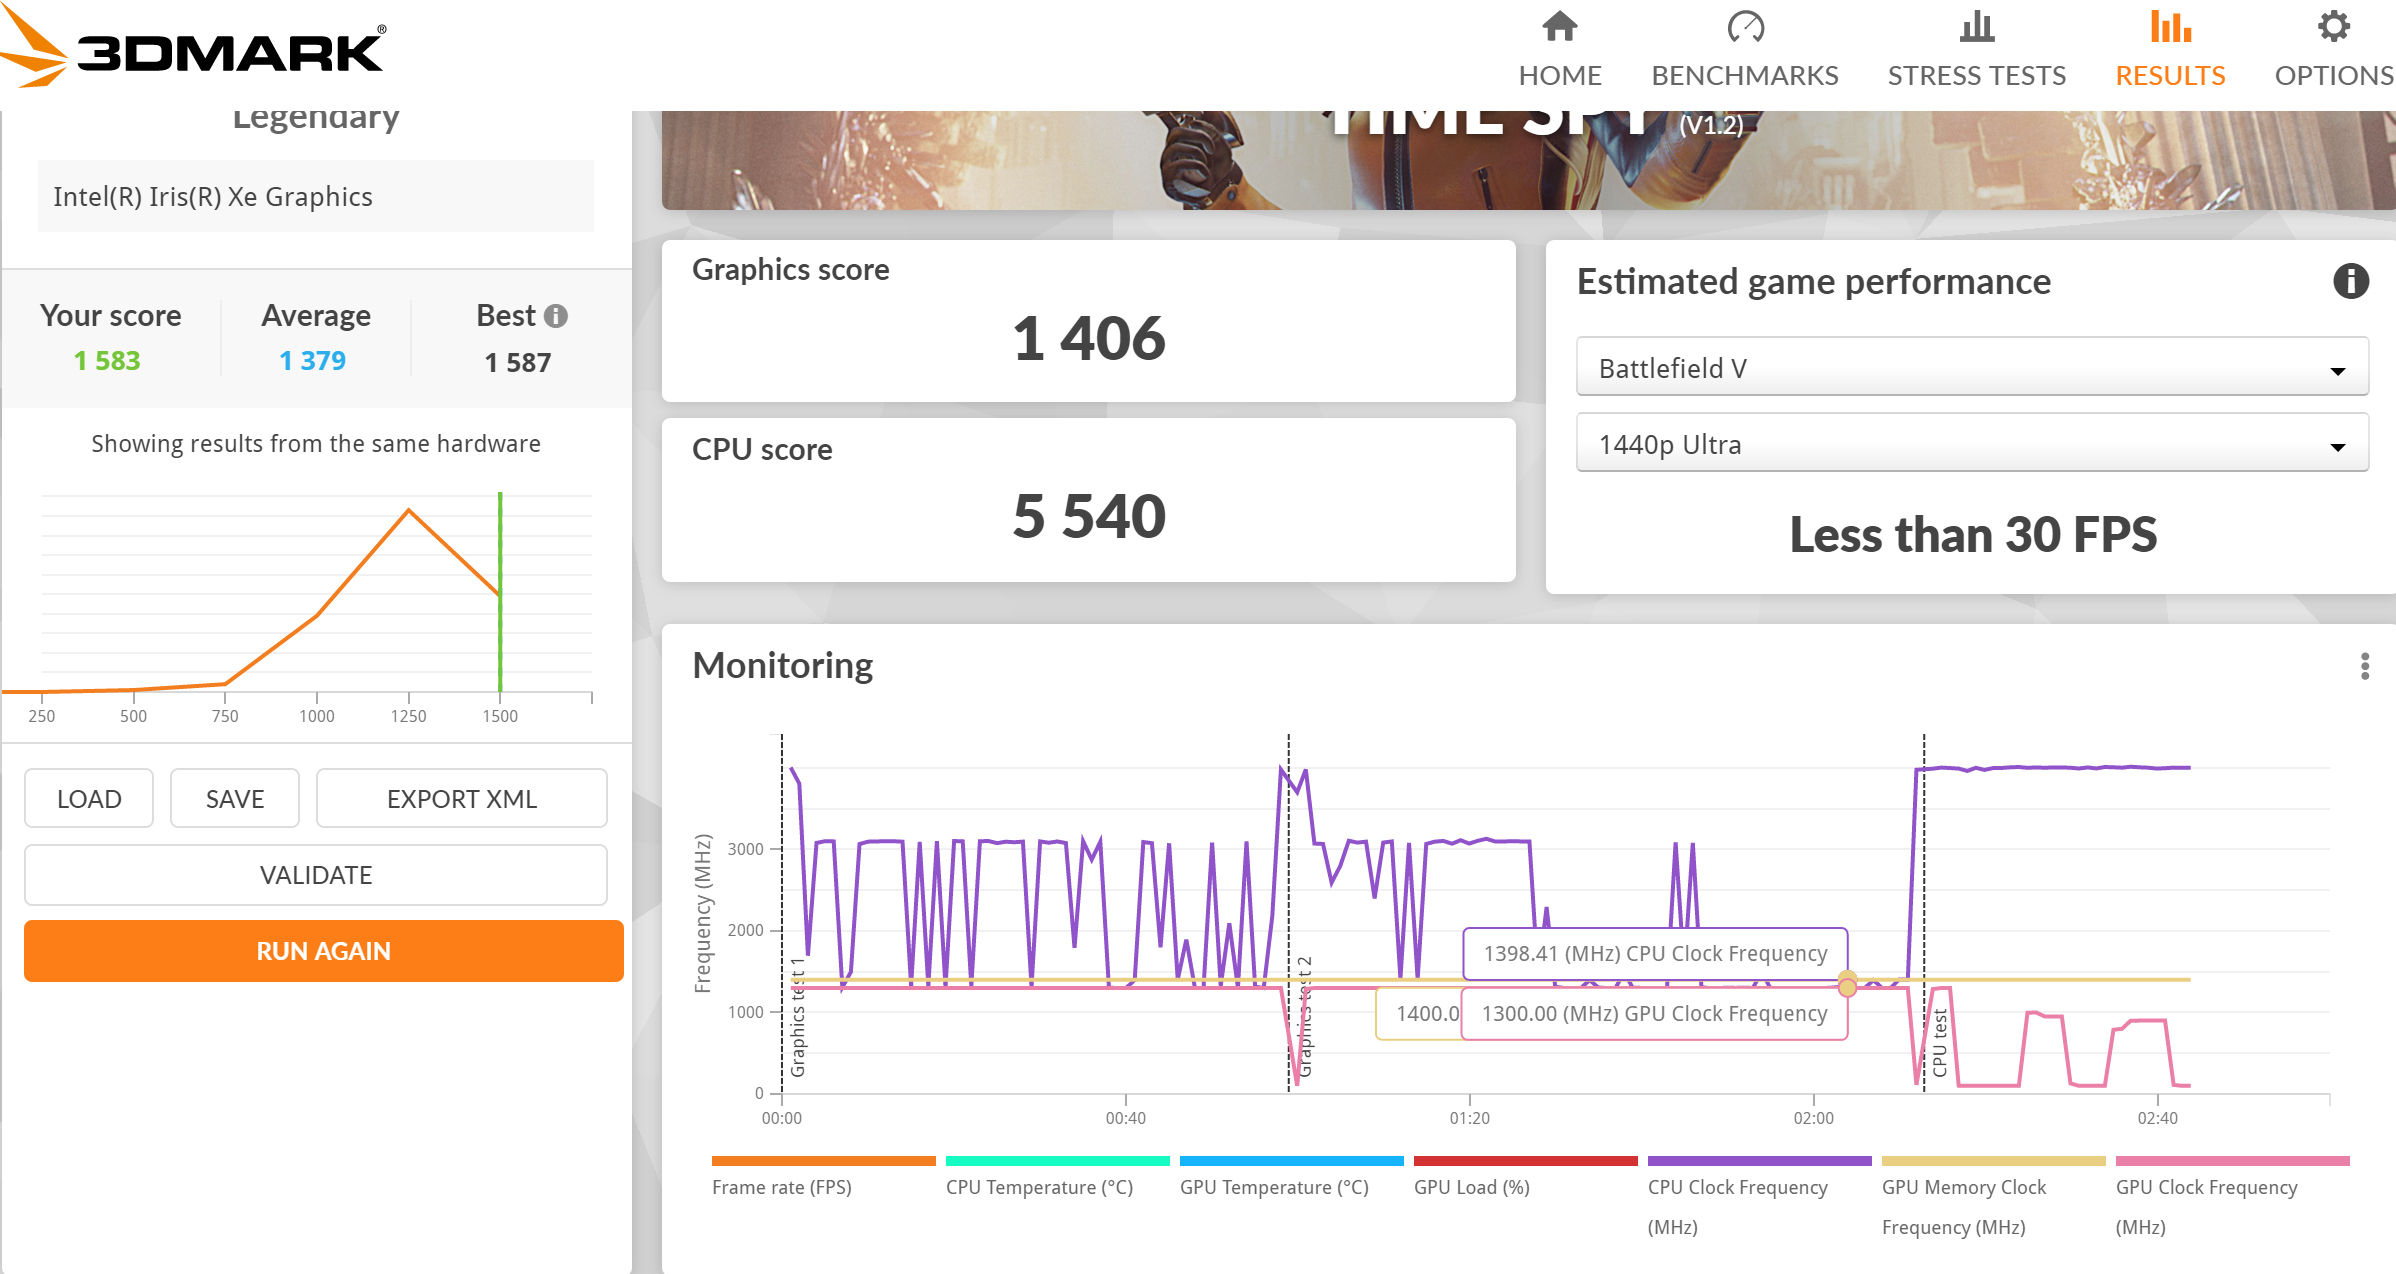Expand the 1440p Ultra preset dropdown
Screen dimensions: 2396x1274
(1972, 444)
